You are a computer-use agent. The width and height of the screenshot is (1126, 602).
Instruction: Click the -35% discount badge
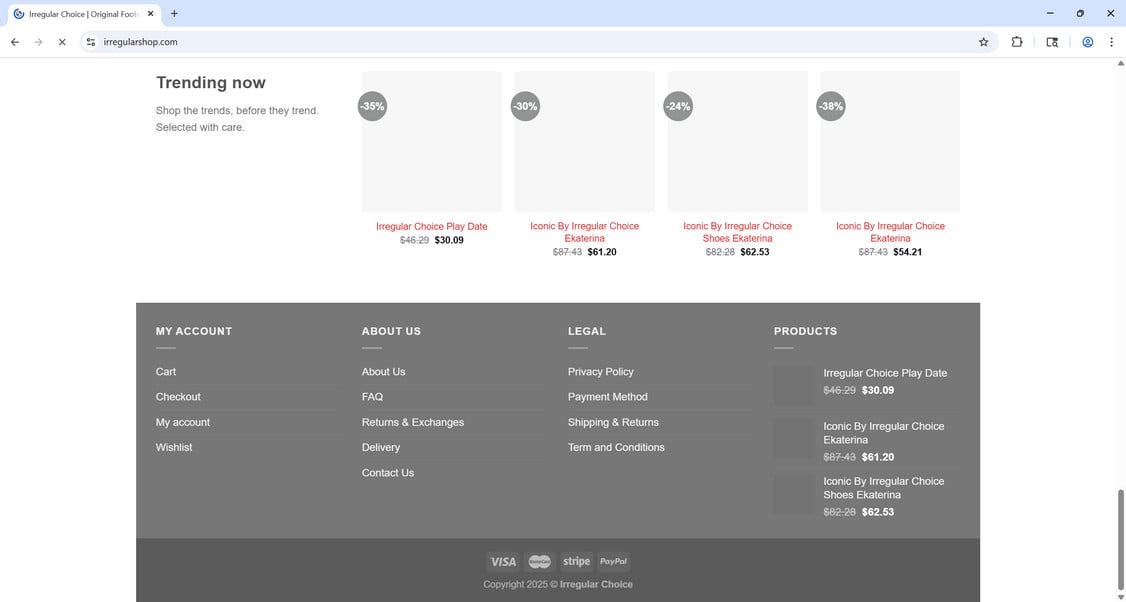pos(372,106)
